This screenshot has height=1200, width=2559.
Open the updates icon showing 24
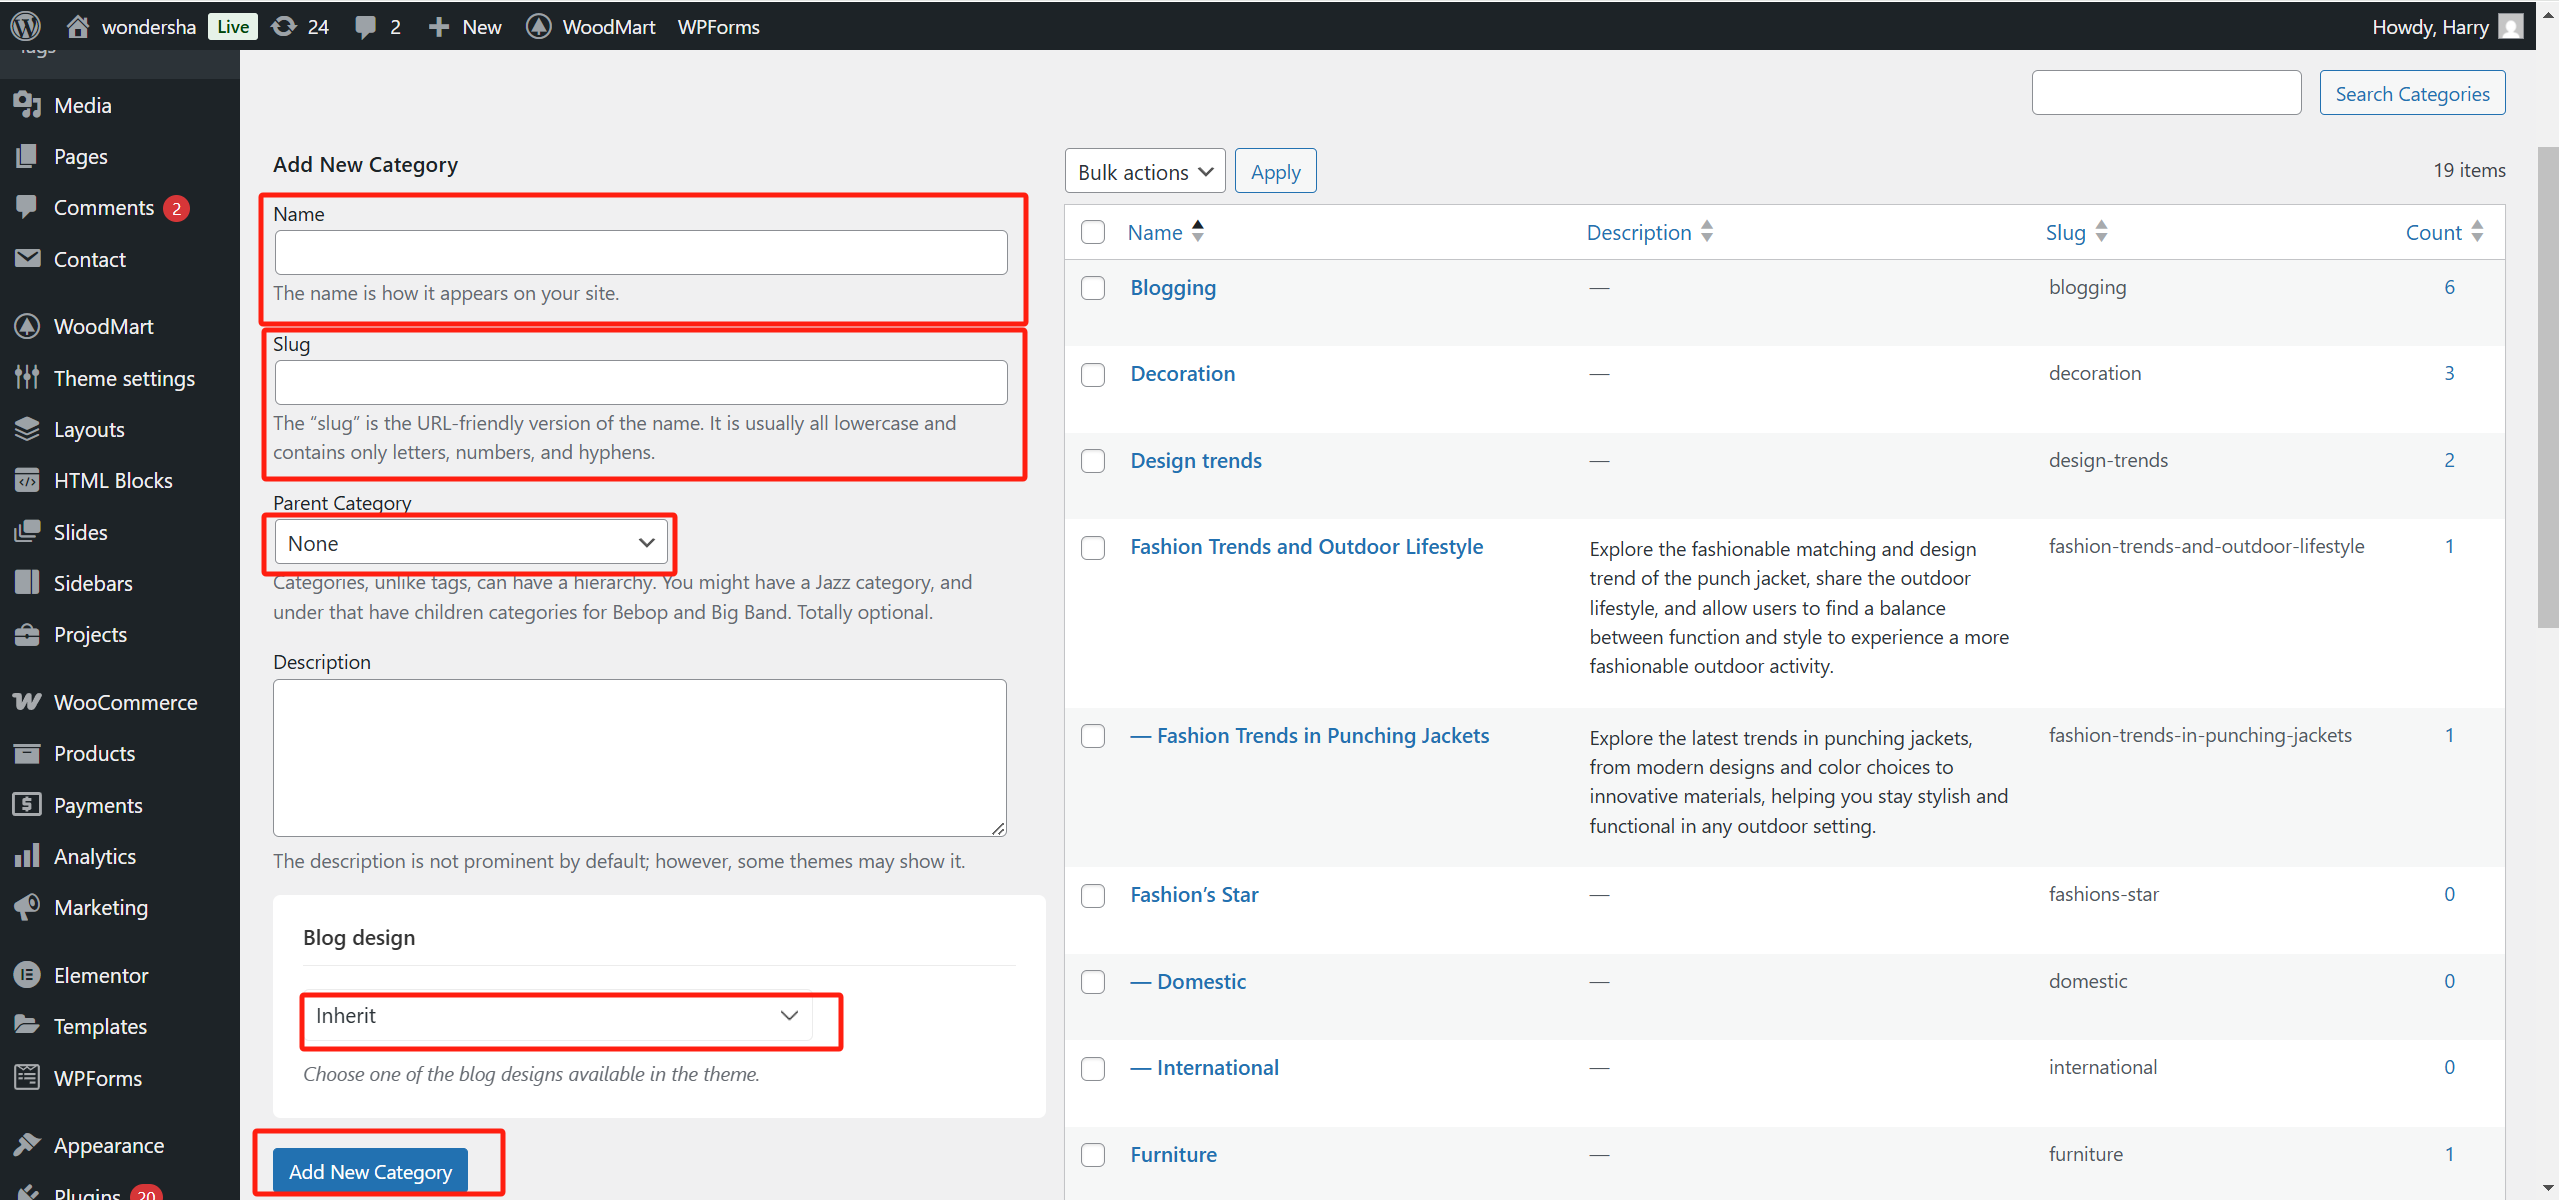(285, 26)
